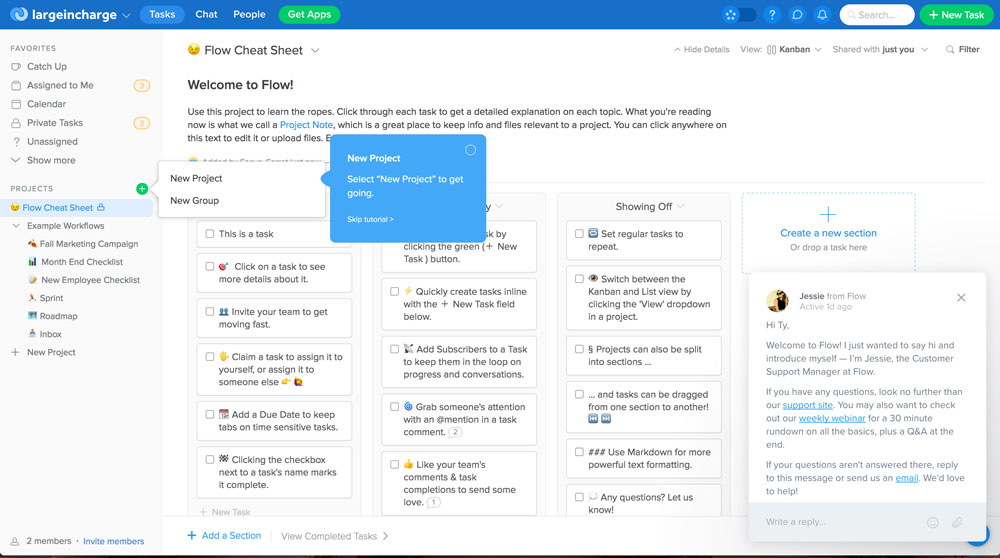Click the Catch Up sidebar icon
The height and width of the screenshot is (558, 1000).
pos(16,66)
